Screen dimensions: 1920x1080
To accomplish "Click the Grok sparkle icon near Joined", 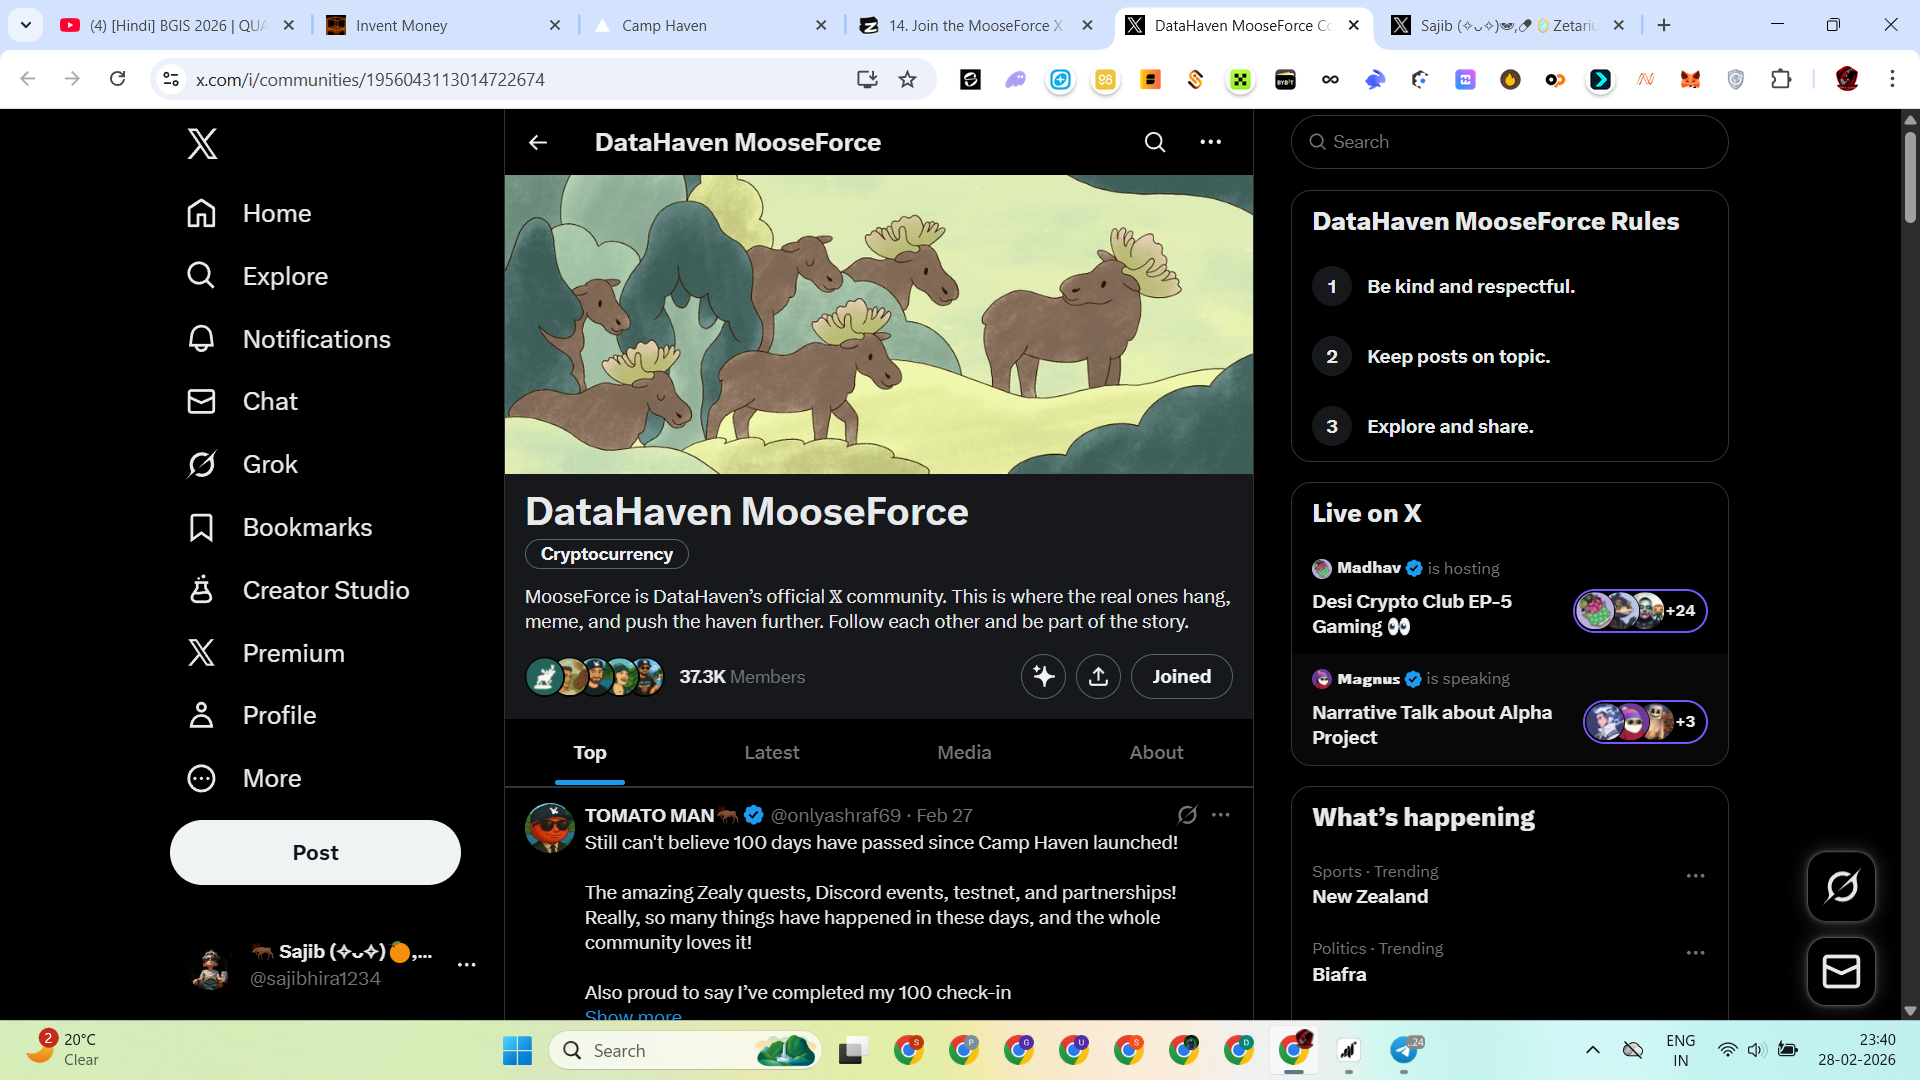I will (1043, 677).
